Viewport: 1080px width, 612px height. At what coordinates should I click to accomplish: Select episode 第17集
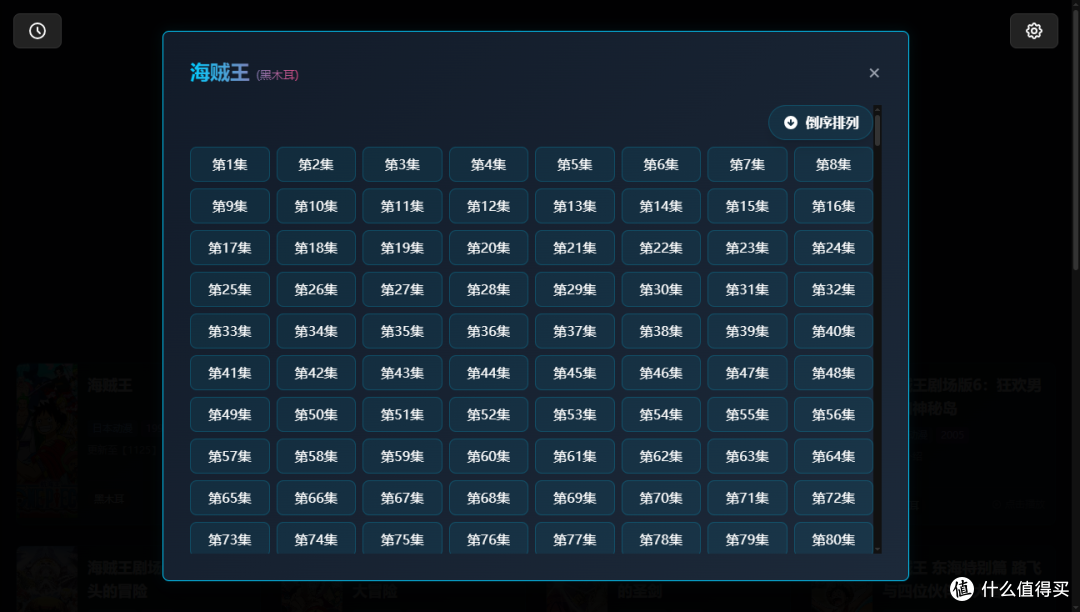(230, 248)
